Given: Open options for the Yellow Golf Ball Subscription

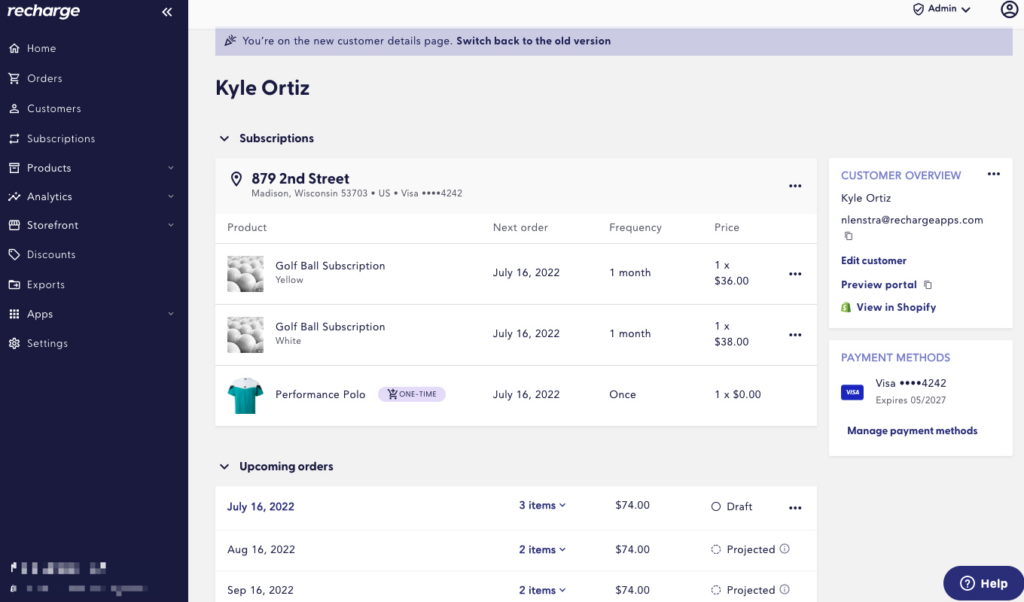Looking at the screenshot, I should (x=795, y=272).
